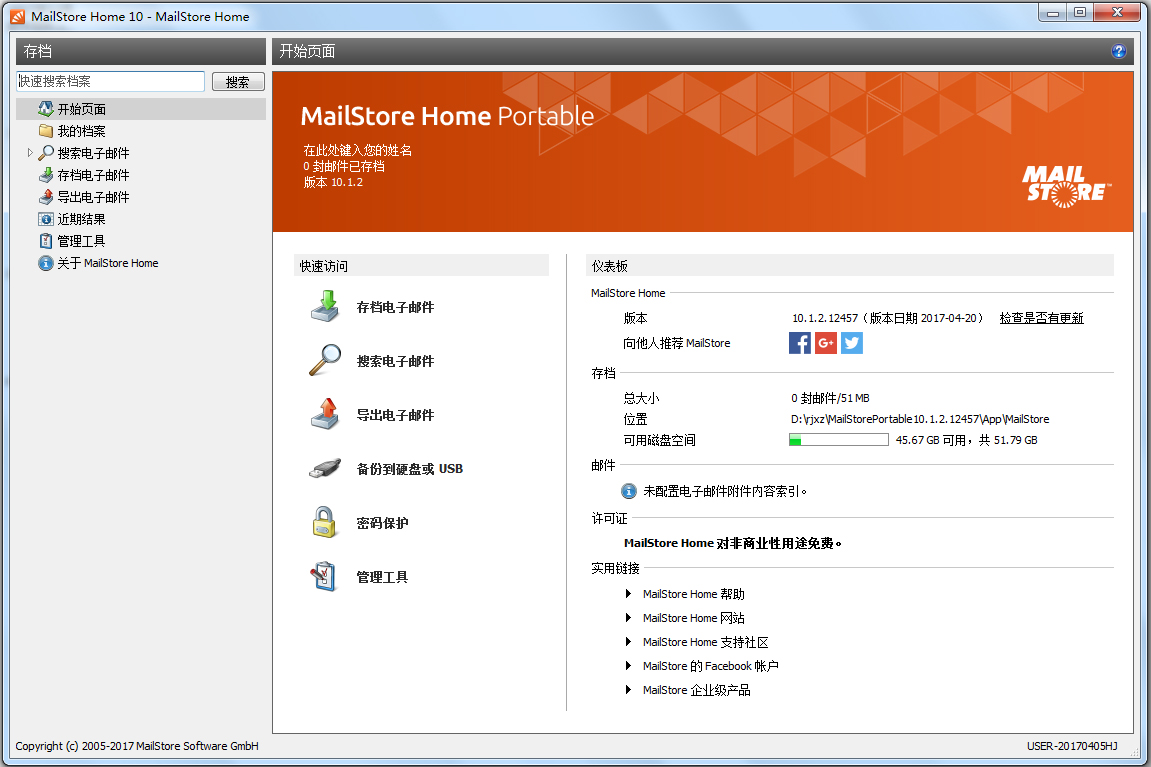Image resolution: width=1151 pixels, height=767 pixels.
Task: Open 关于 MailStore Home in the sidebar
Action: (x=107, y=263)
